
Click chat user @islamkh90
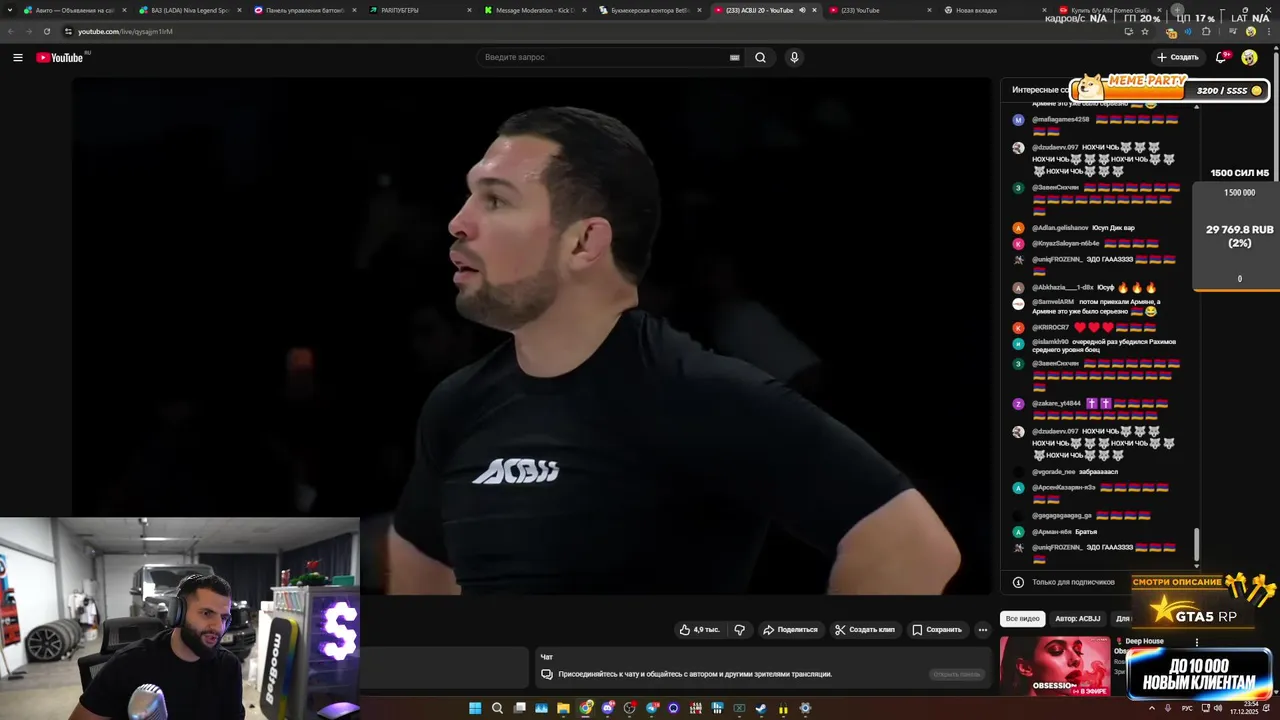pyautogui.click(x=1050, y=342)
